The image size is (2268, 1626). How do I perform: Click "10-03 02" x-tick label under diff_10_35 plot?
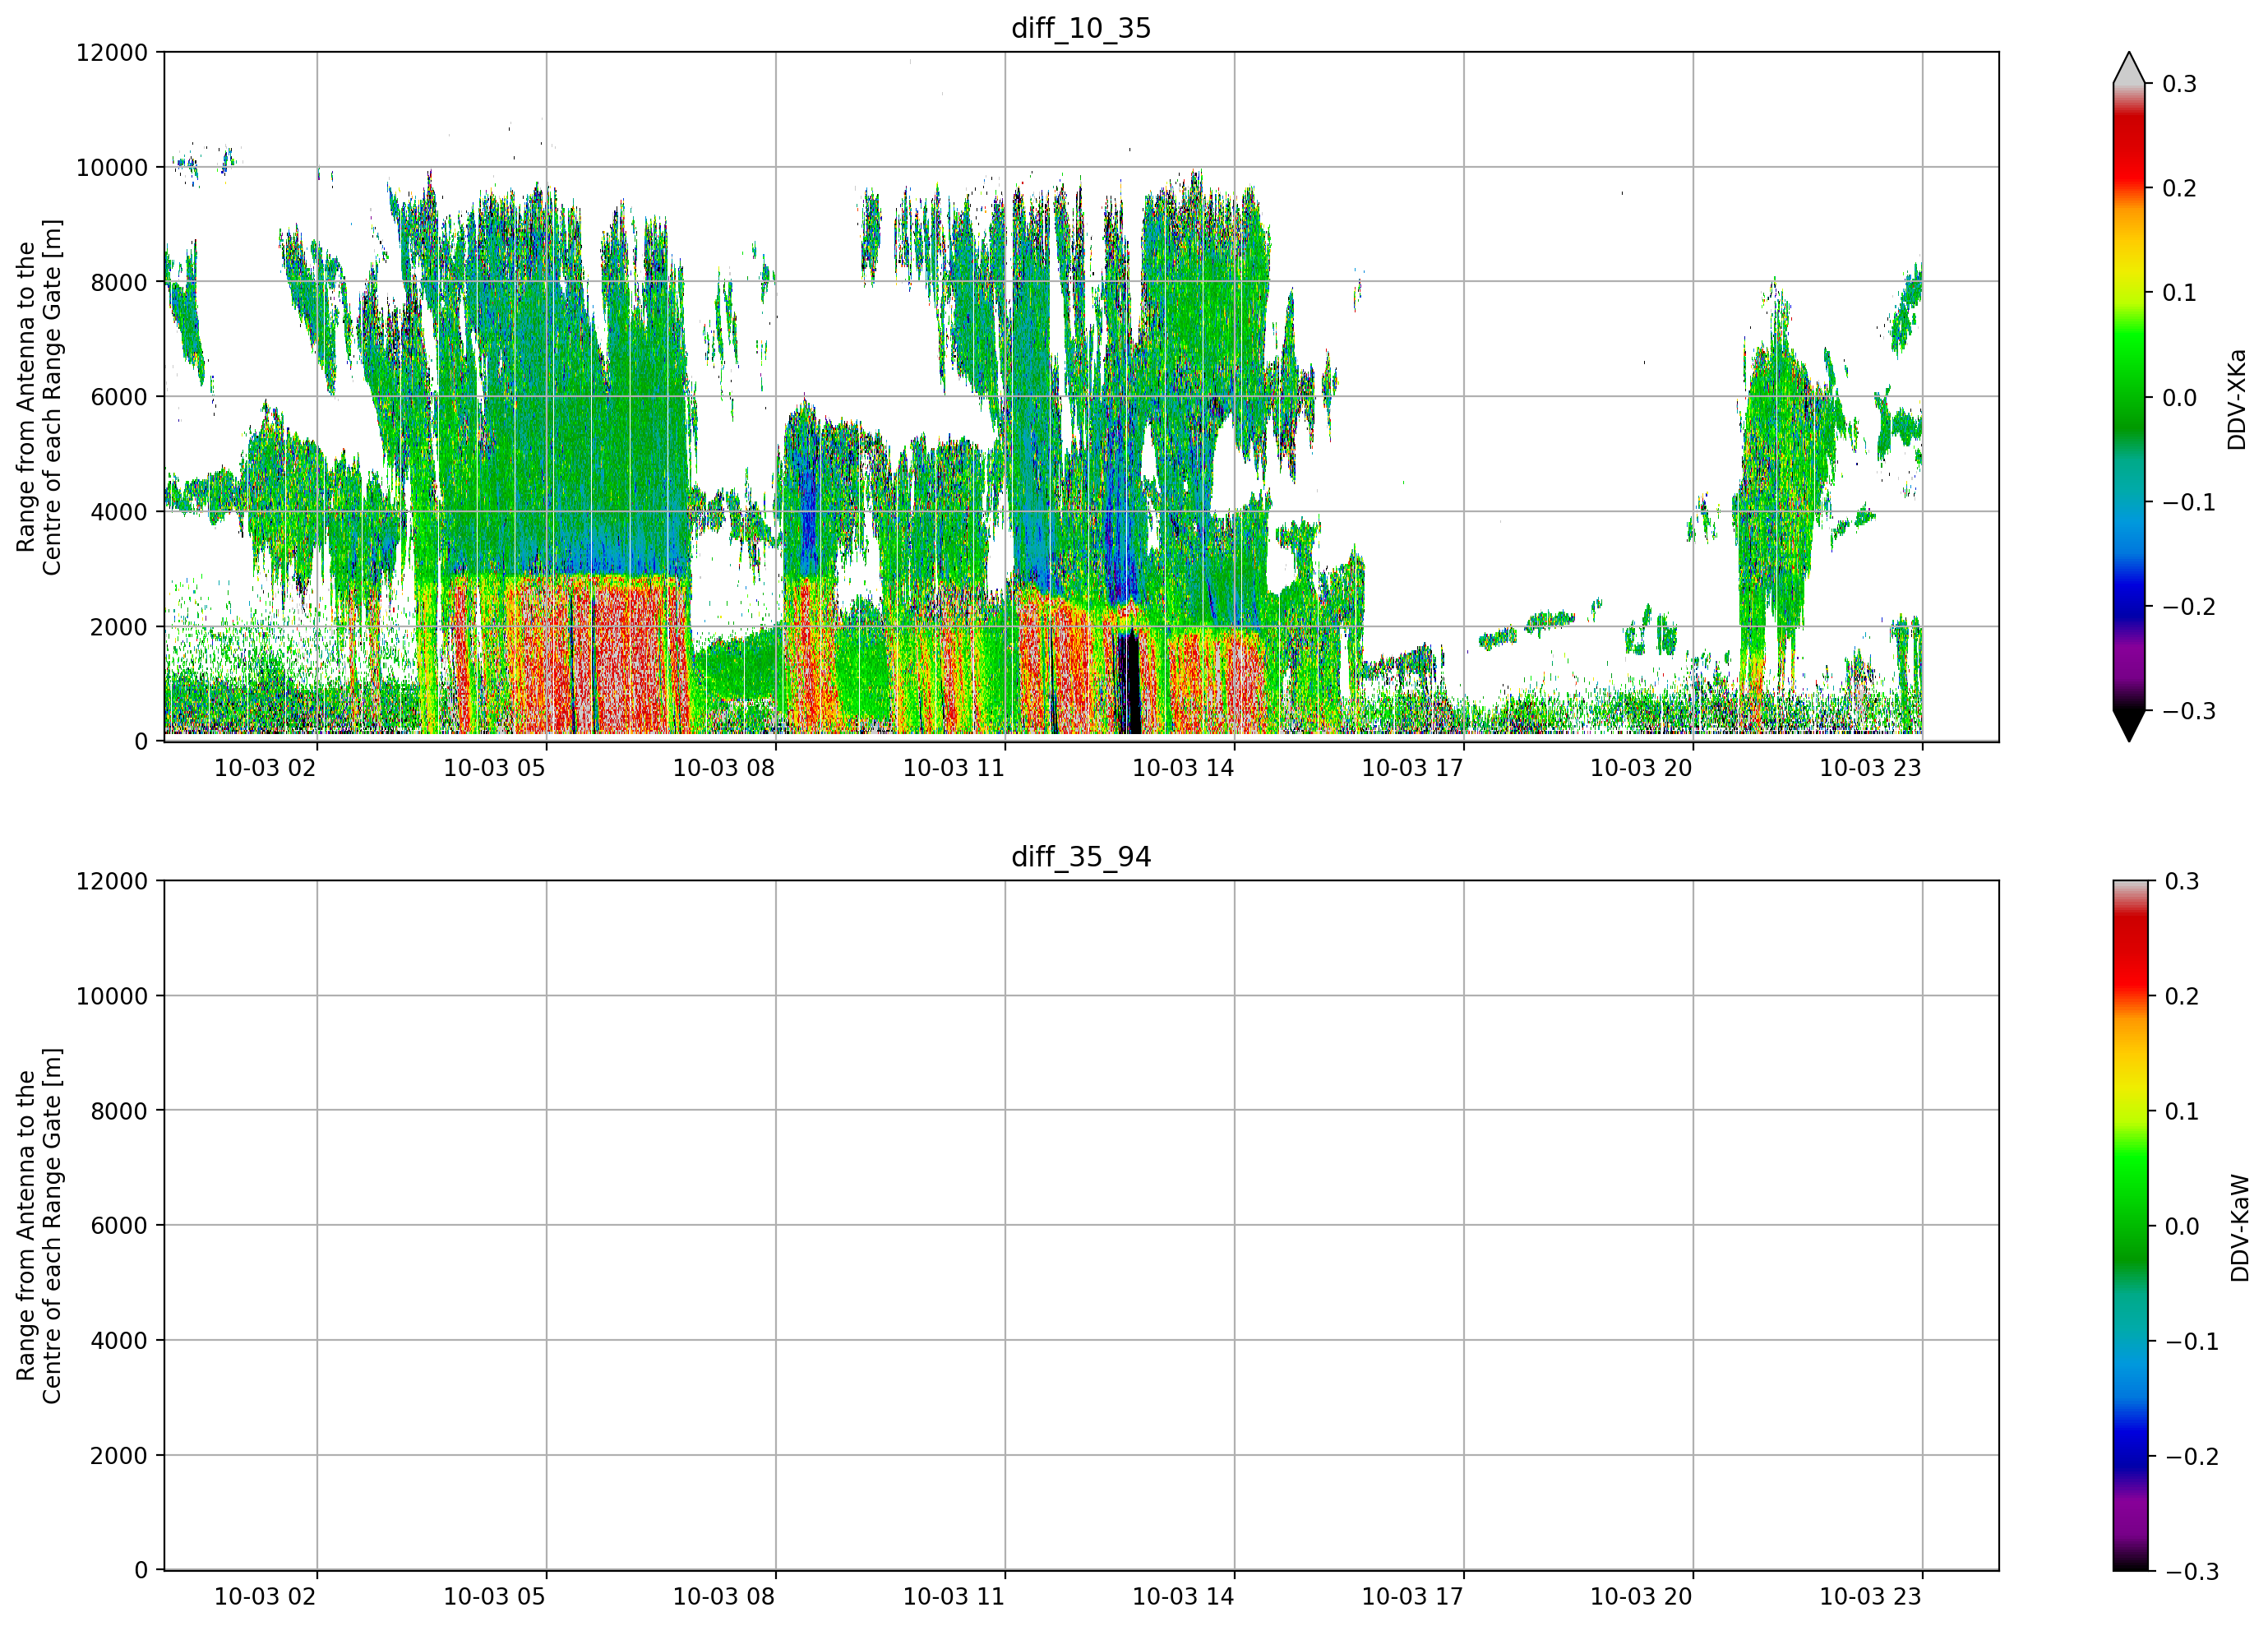coord(265,768)
